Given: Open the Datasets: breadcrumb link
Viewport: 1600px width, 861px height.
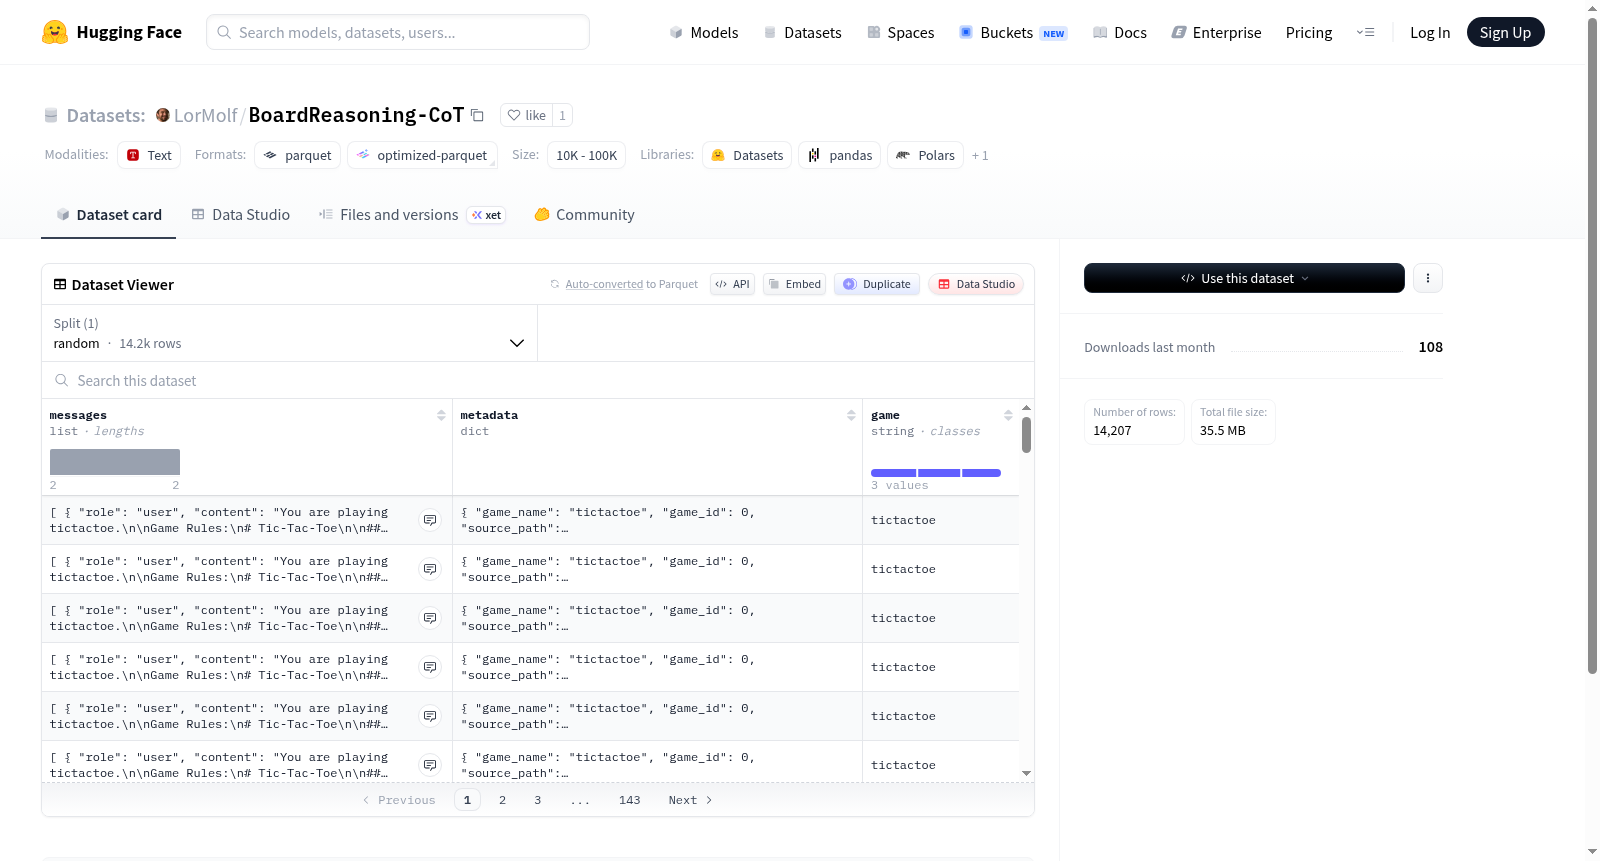Looking at the screenshot, I should [105, 115].
